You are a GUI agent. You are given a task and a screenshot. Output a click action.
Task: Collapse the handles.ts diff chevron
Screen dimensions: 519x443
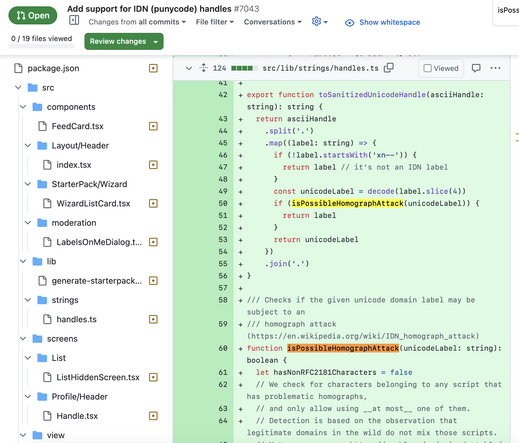point(189,68)
